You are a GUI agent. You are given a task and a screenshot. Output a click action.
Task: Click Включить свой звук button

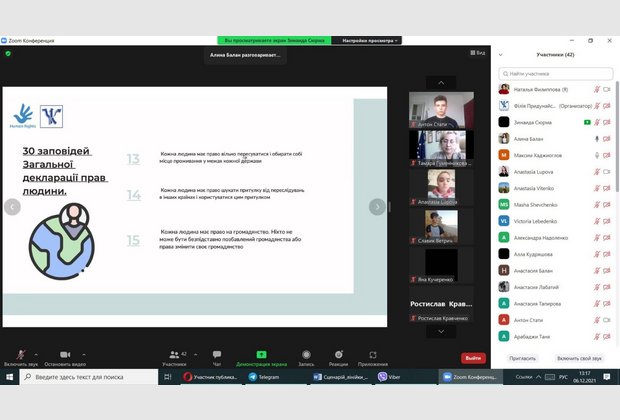(x=579, y=357)
